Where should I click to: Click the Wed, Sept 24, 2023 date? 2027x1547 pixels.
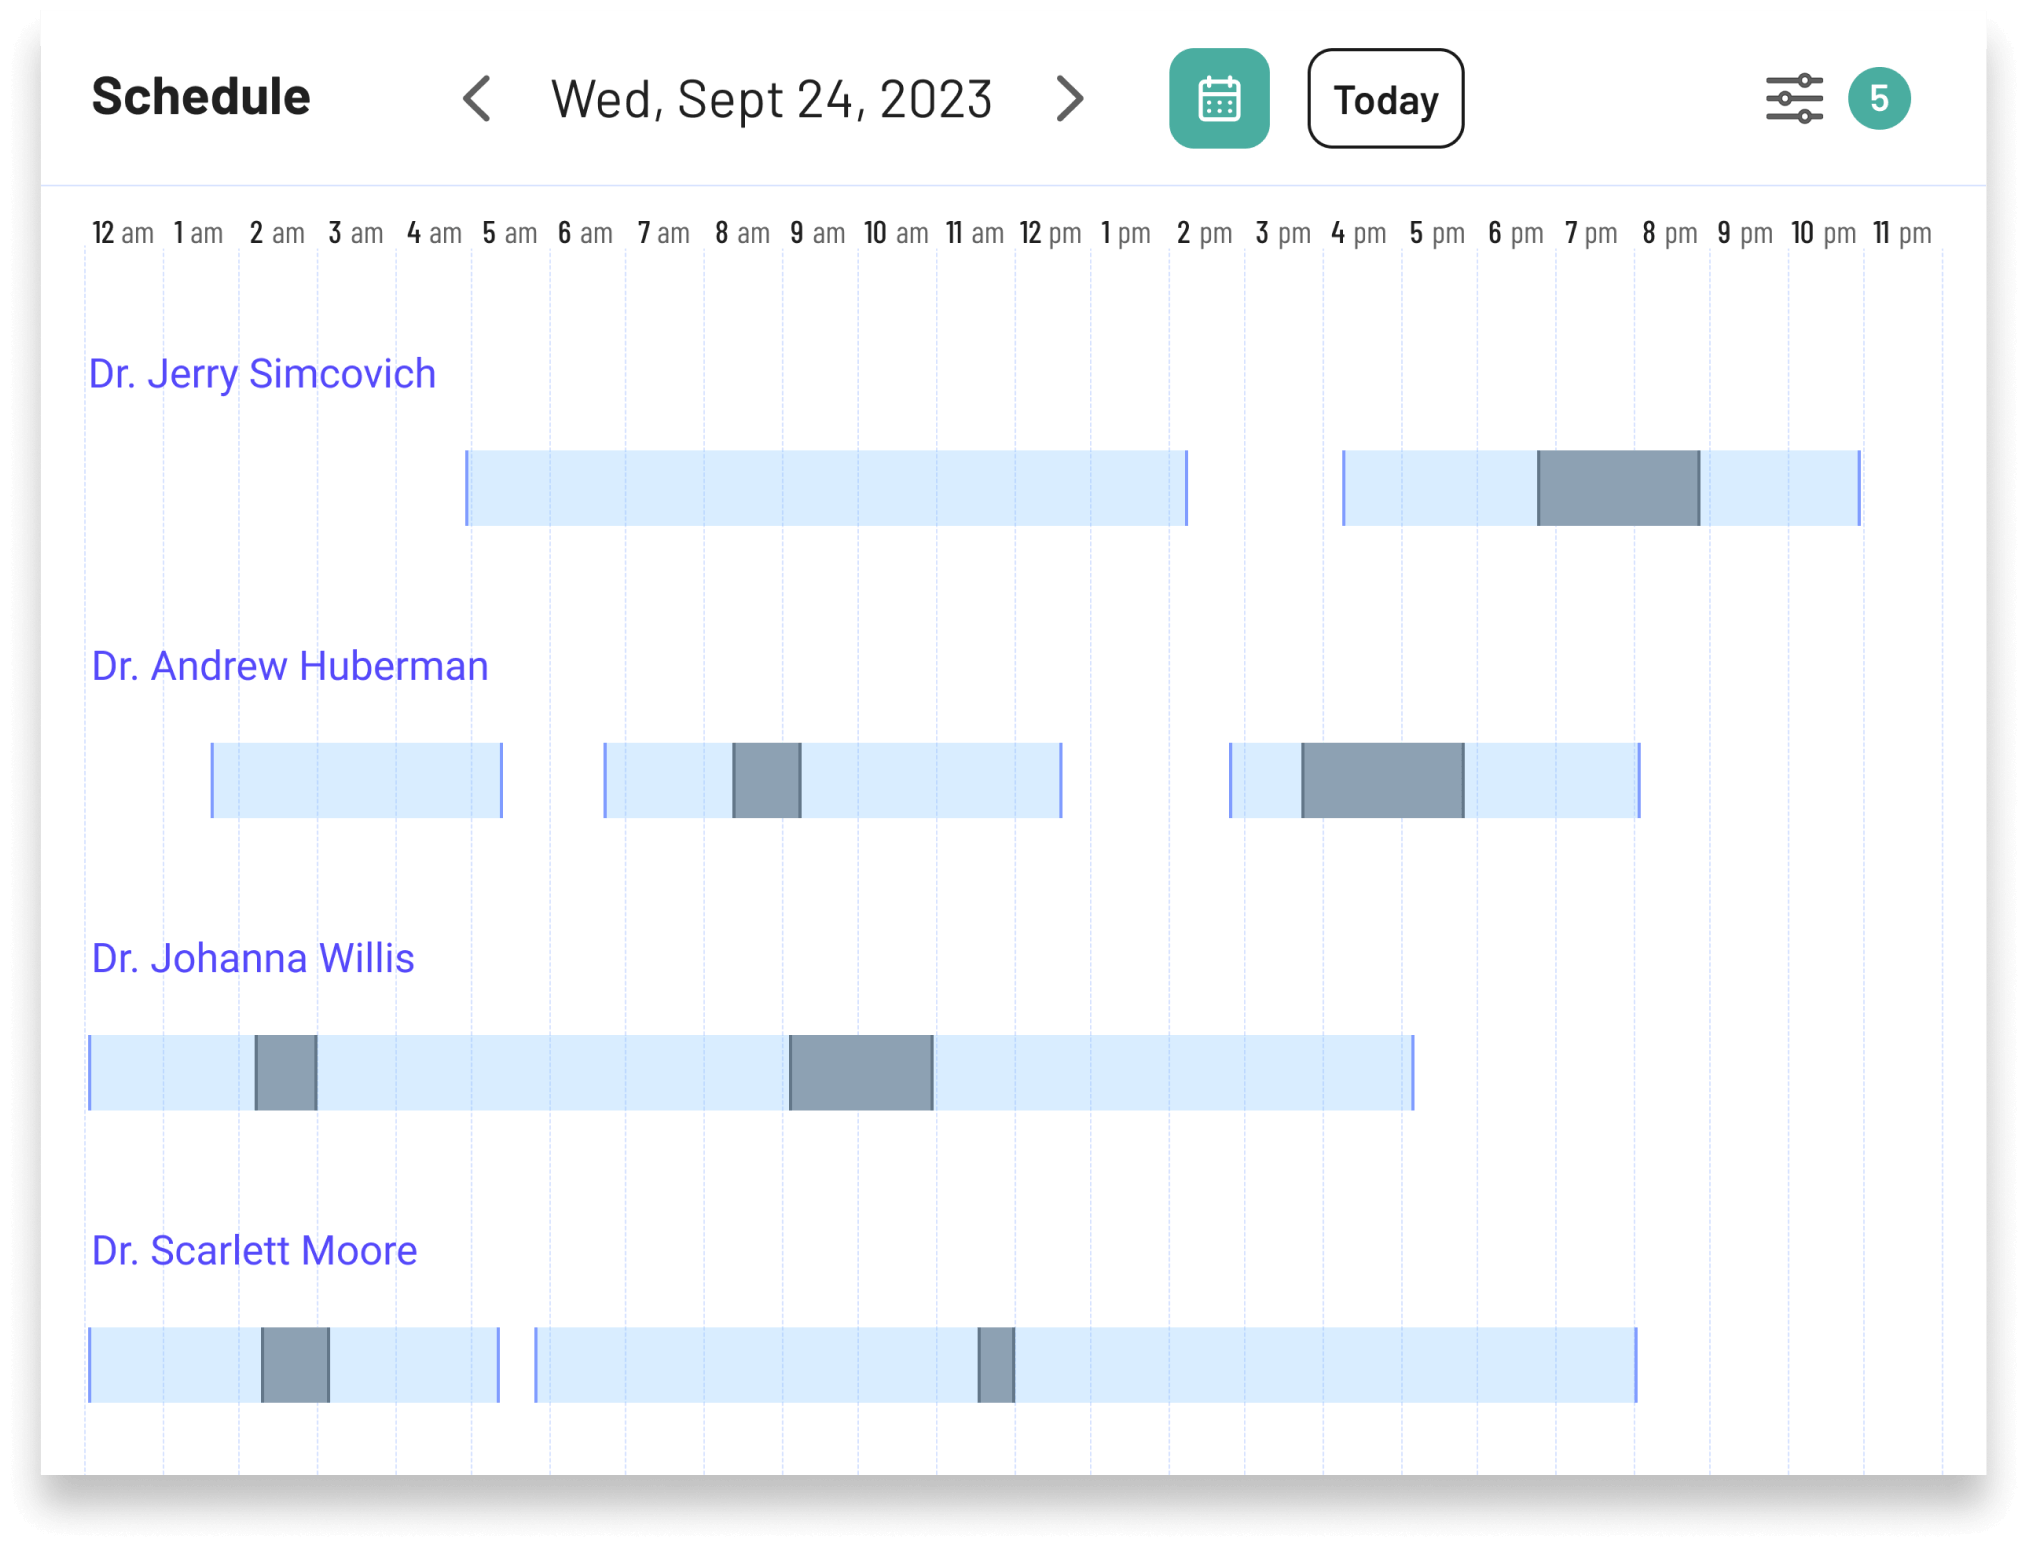(x=771, y=99)
